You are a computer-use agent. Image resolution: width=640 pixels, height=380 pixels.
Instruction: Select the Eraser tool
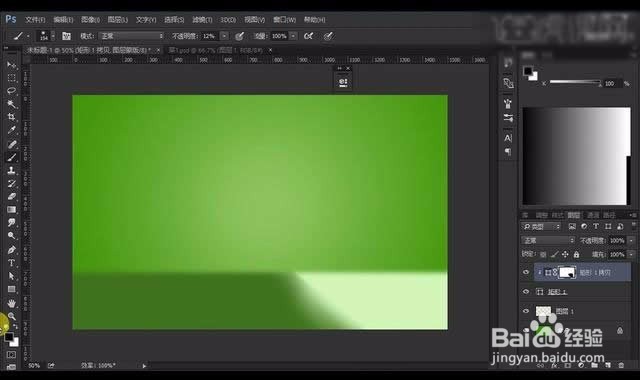pyautogui.click(x=11, y=196)
